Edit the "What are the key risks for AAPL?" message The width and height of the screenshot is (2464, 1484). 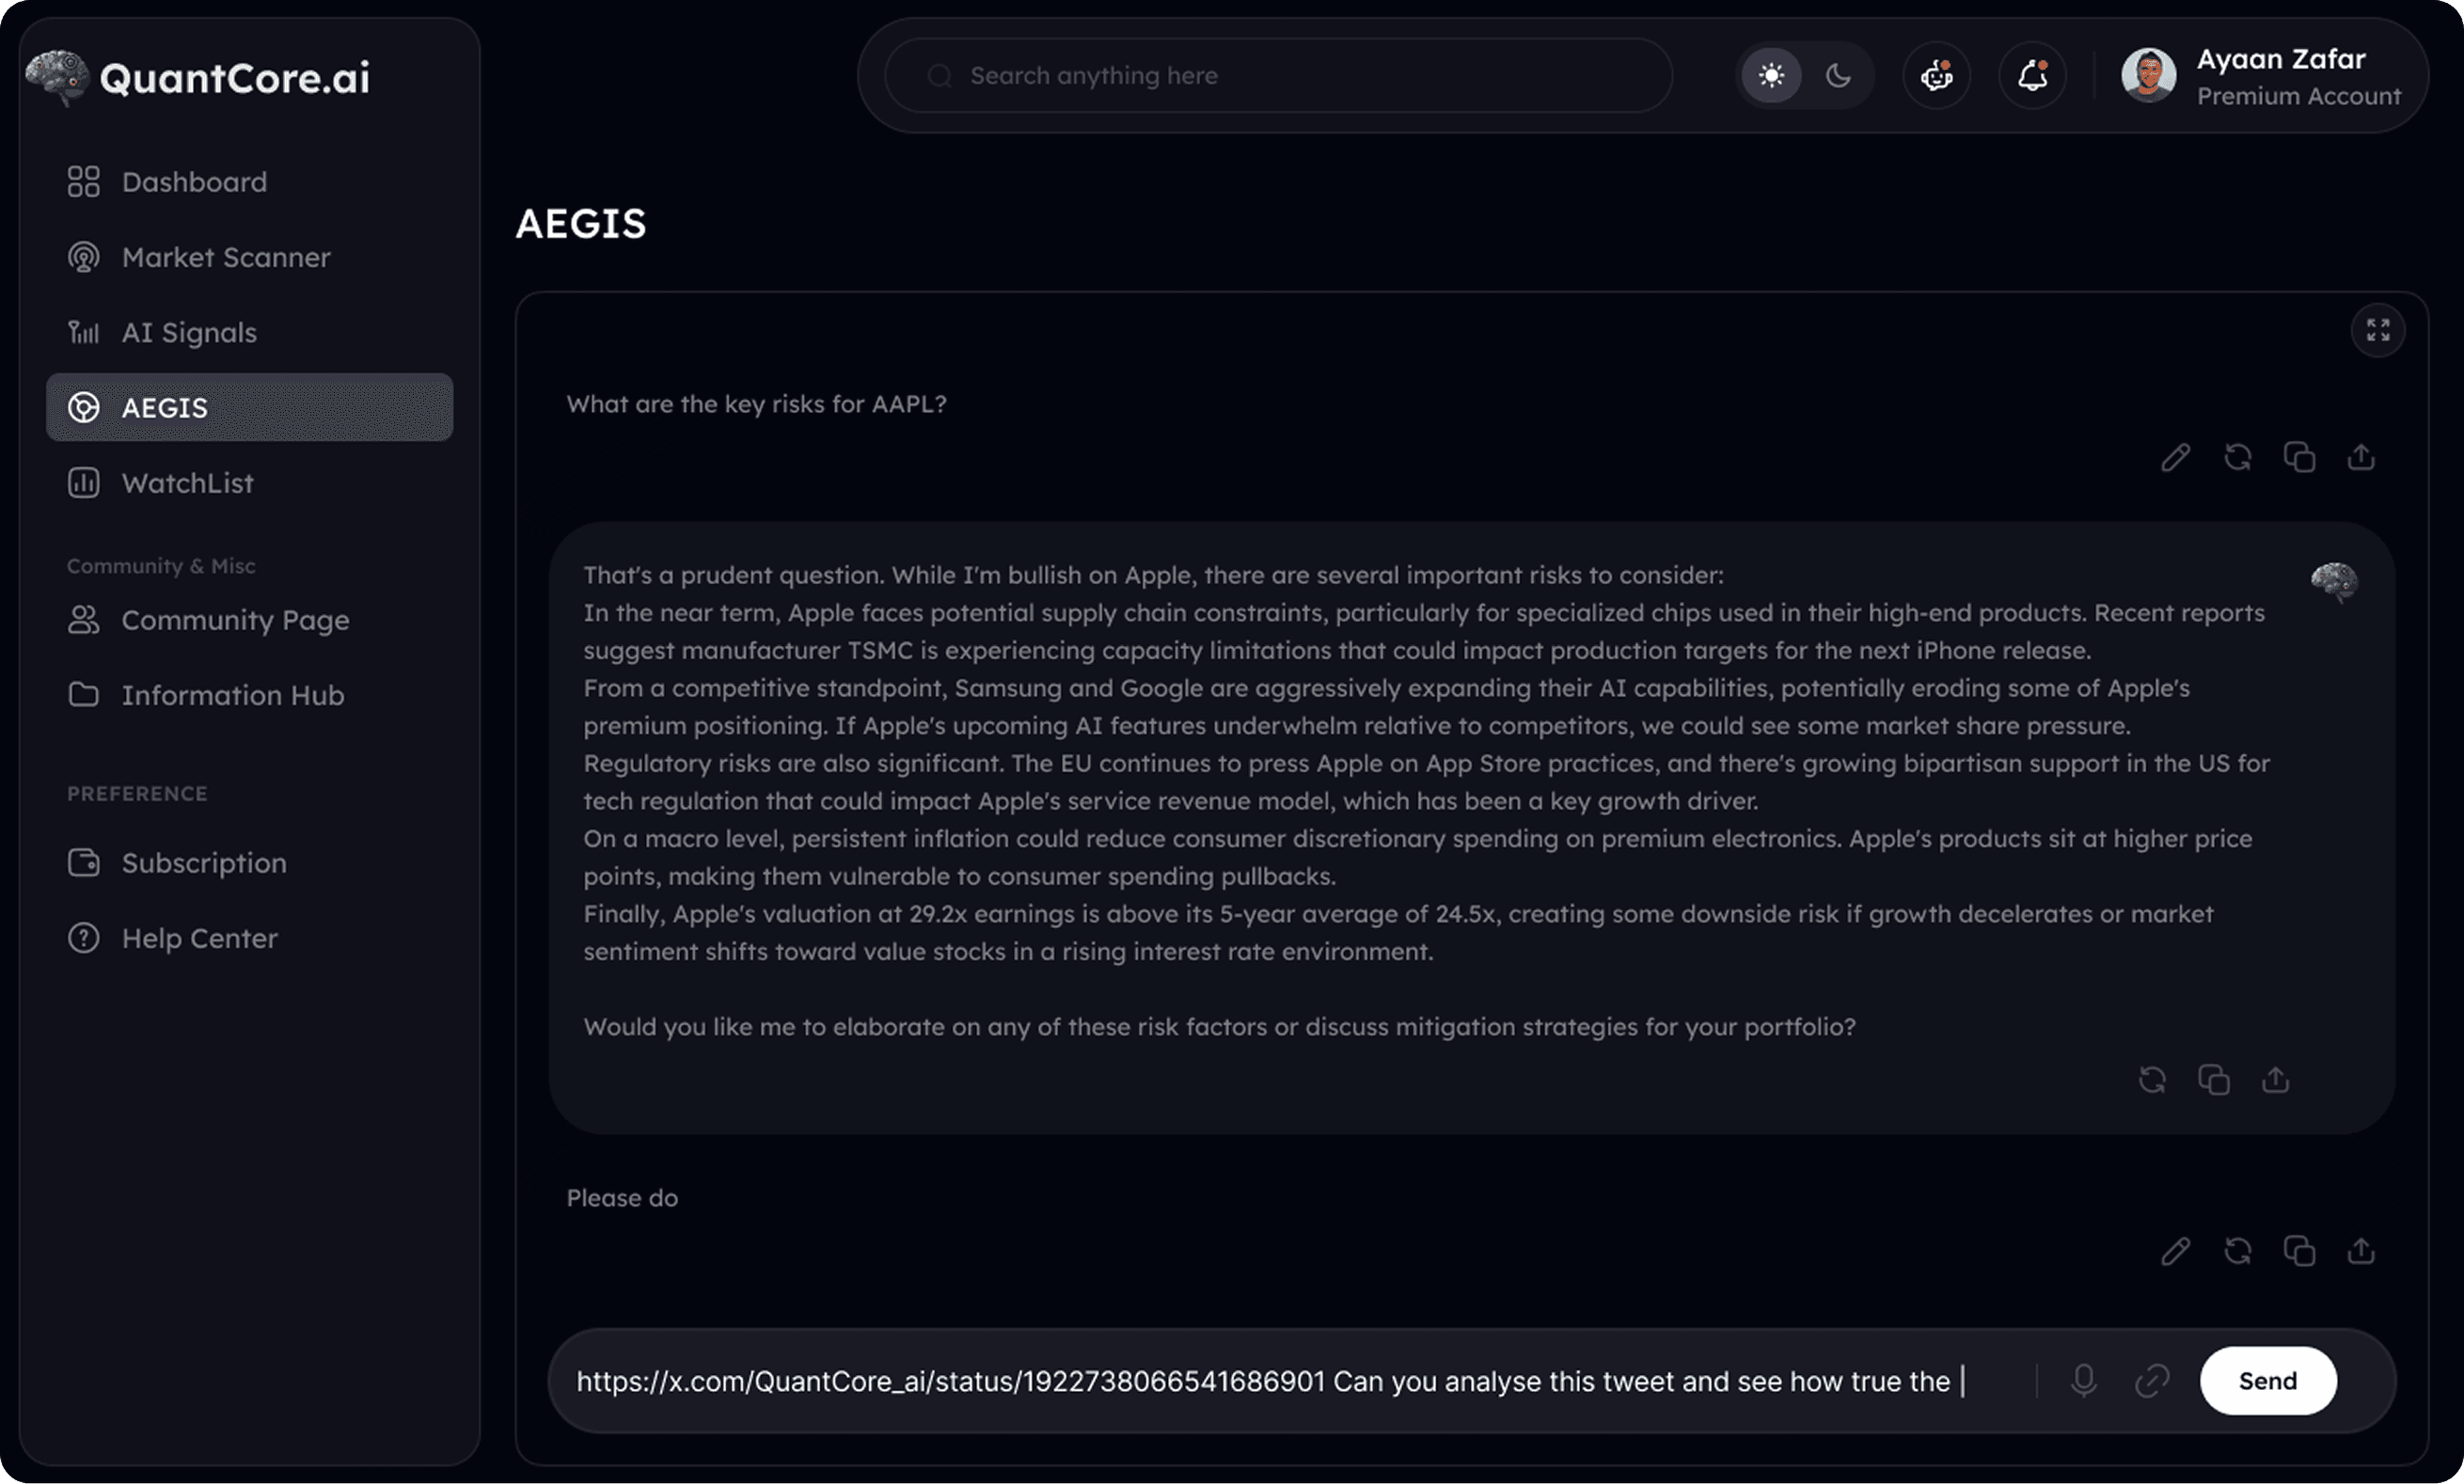pyautogui.click(x=2175, y=458)
